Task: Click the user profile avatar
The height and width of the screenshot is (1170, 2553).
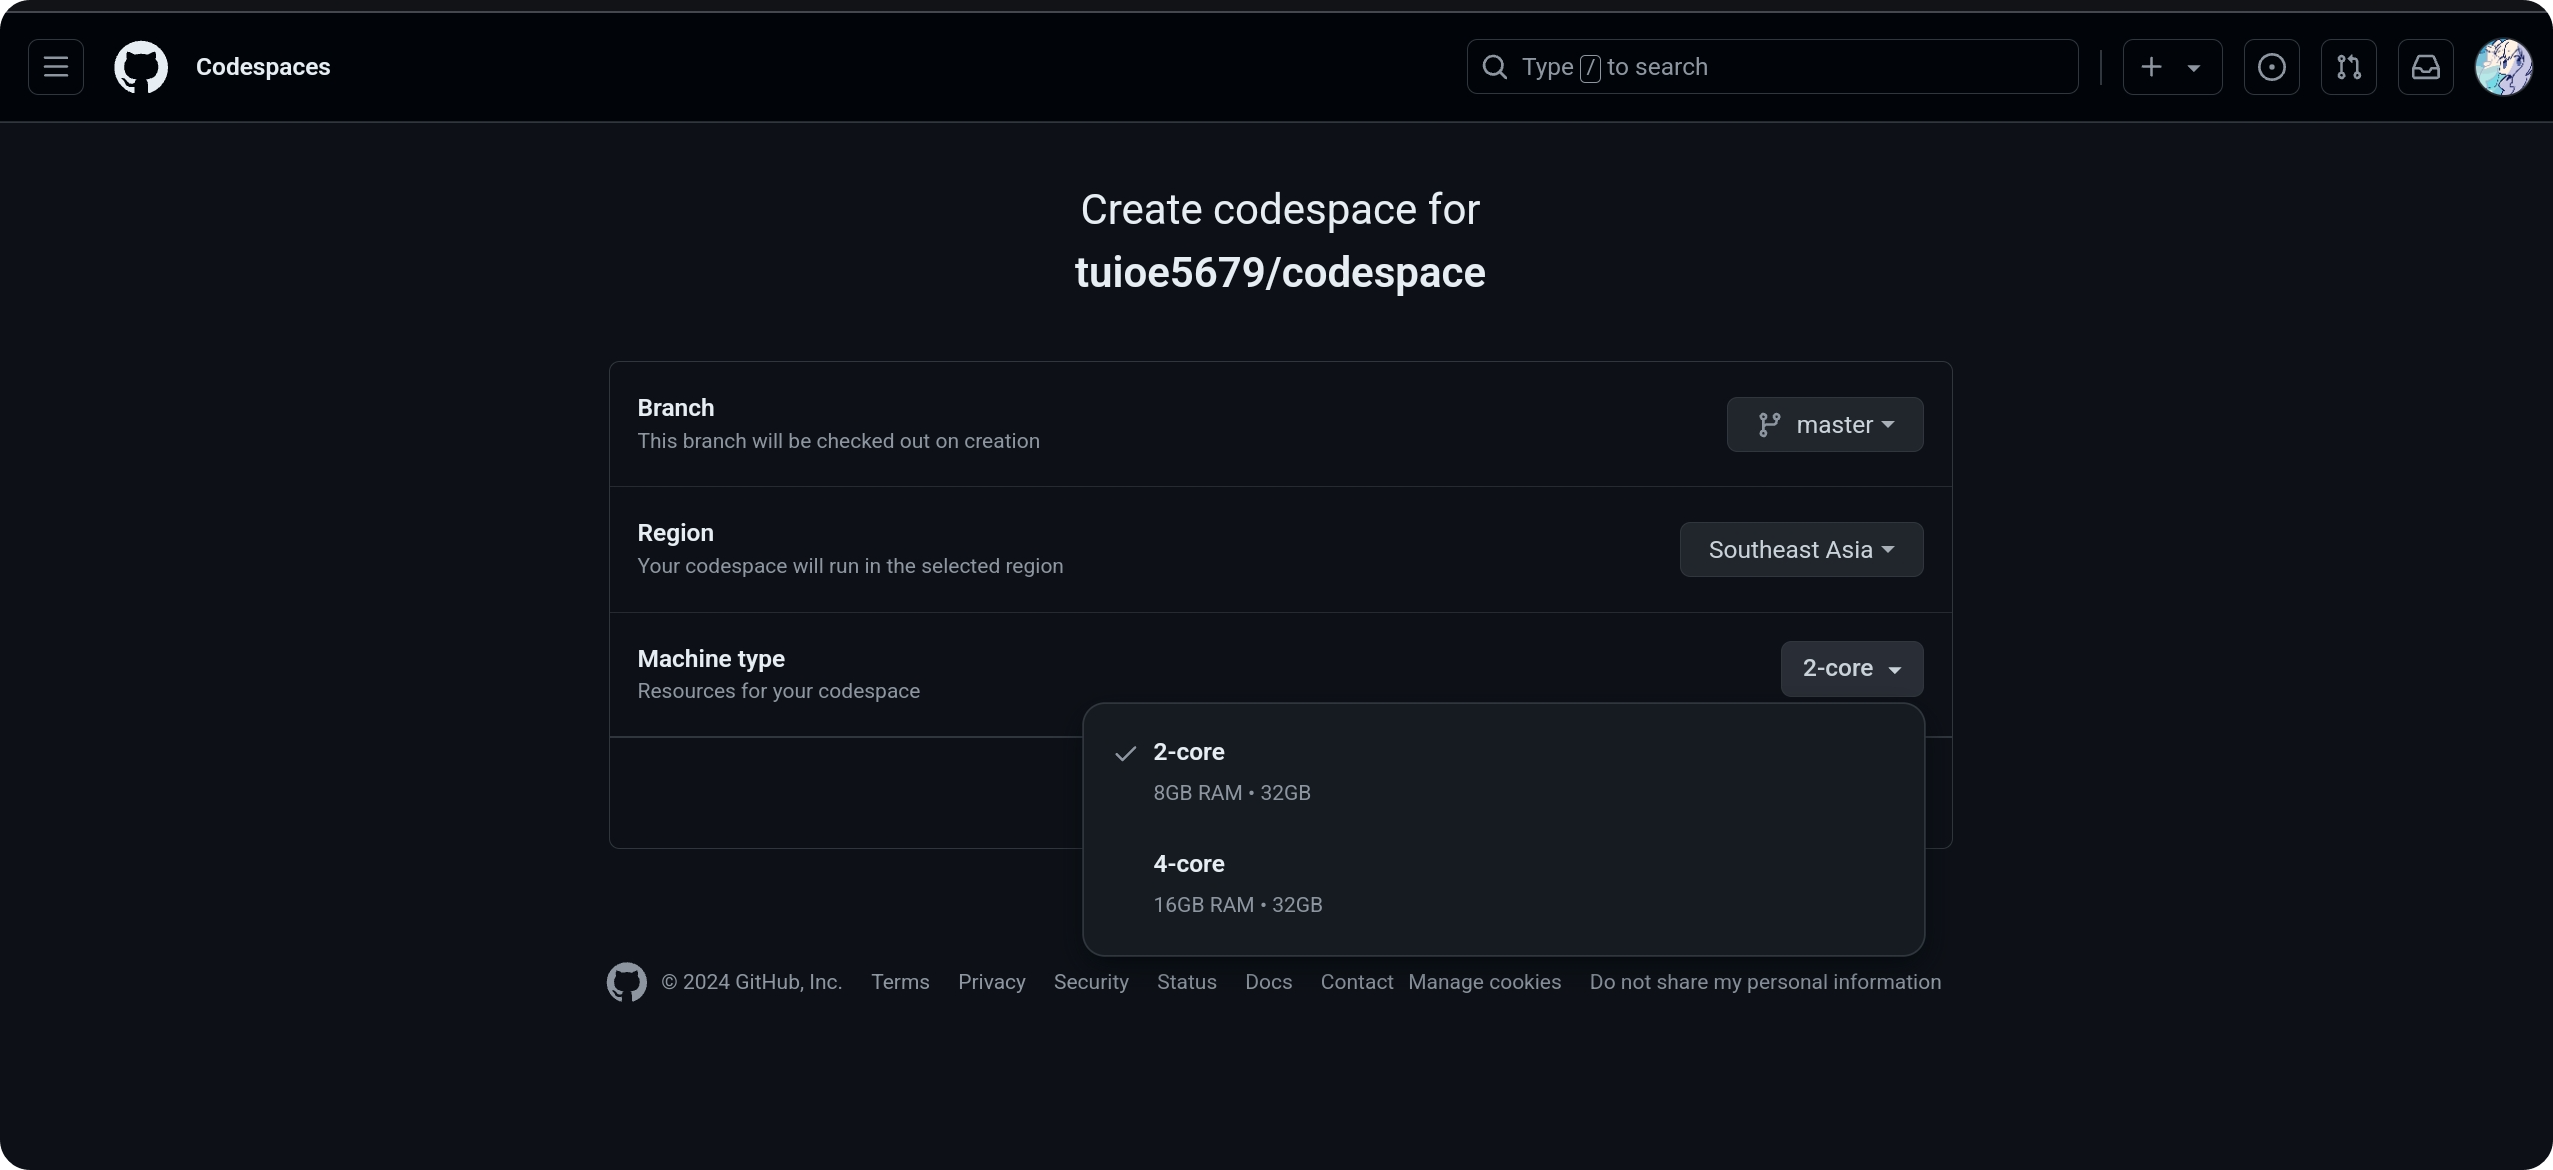Action: 2503,67
